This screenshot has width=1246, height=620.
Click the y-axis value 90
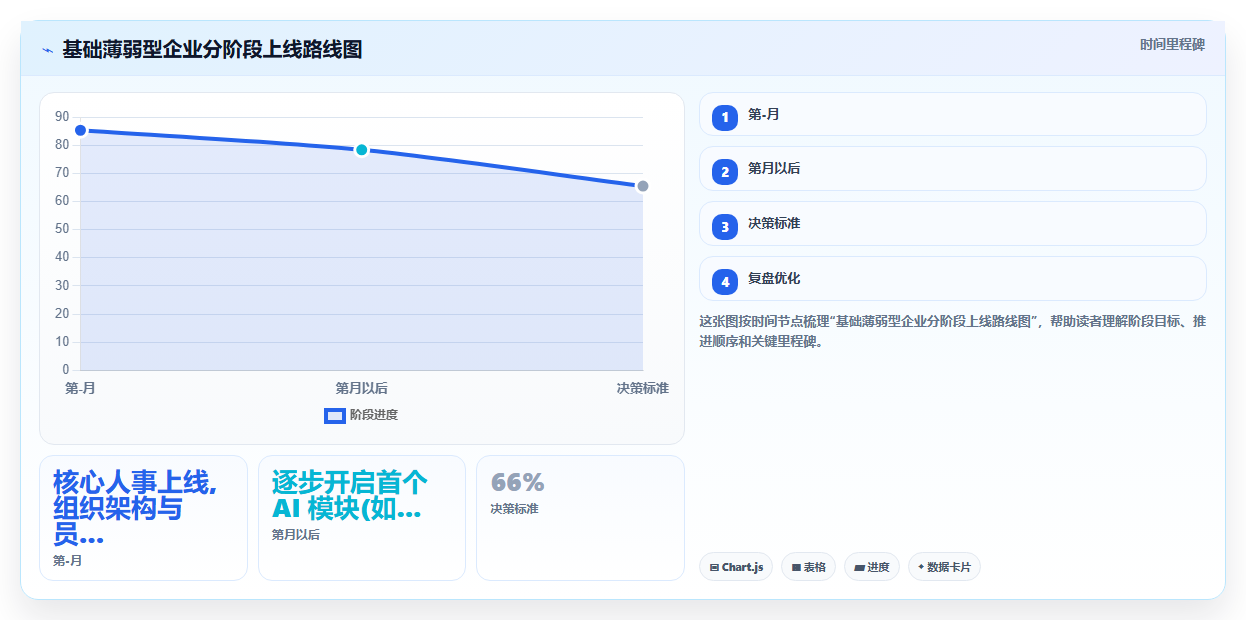tap(62, 117)
